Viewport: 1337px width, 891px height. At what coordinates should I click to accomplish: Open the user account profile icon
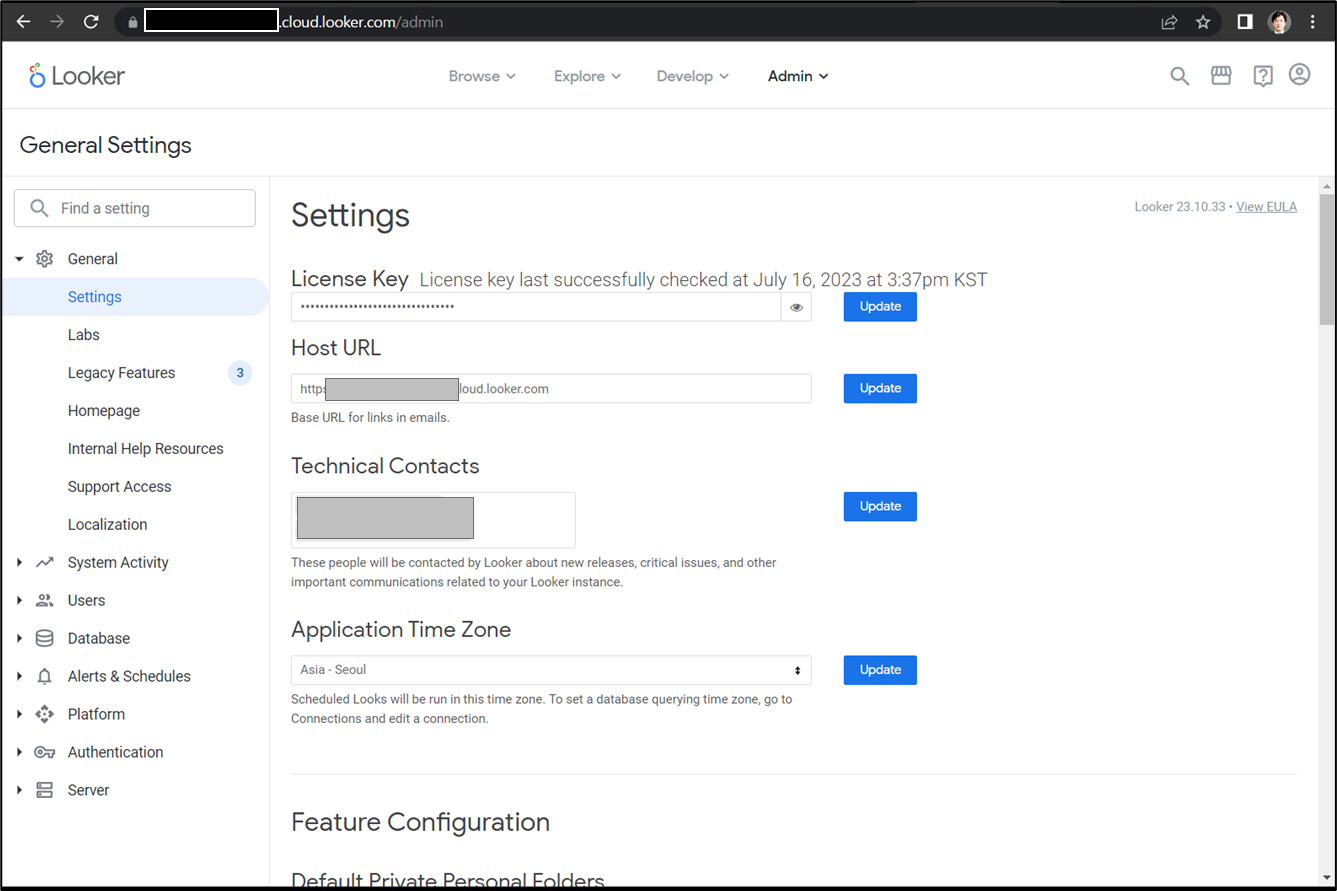[1299, 75]
